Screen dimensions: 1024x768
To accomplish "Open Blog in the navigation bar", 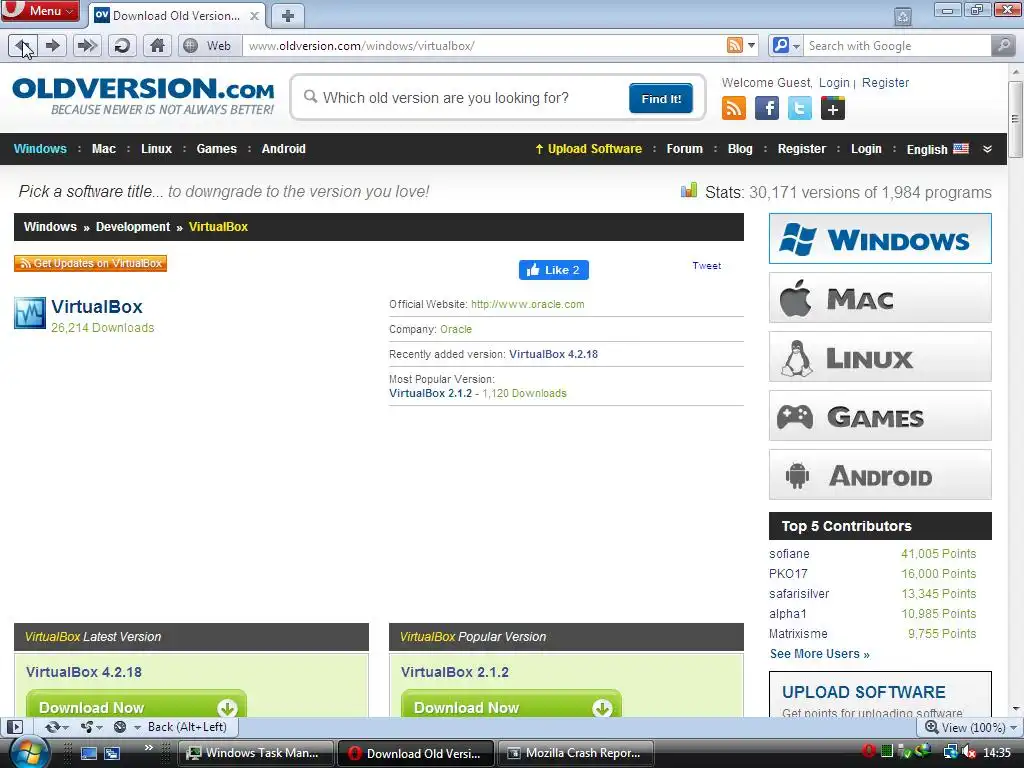I will [740, 149].
